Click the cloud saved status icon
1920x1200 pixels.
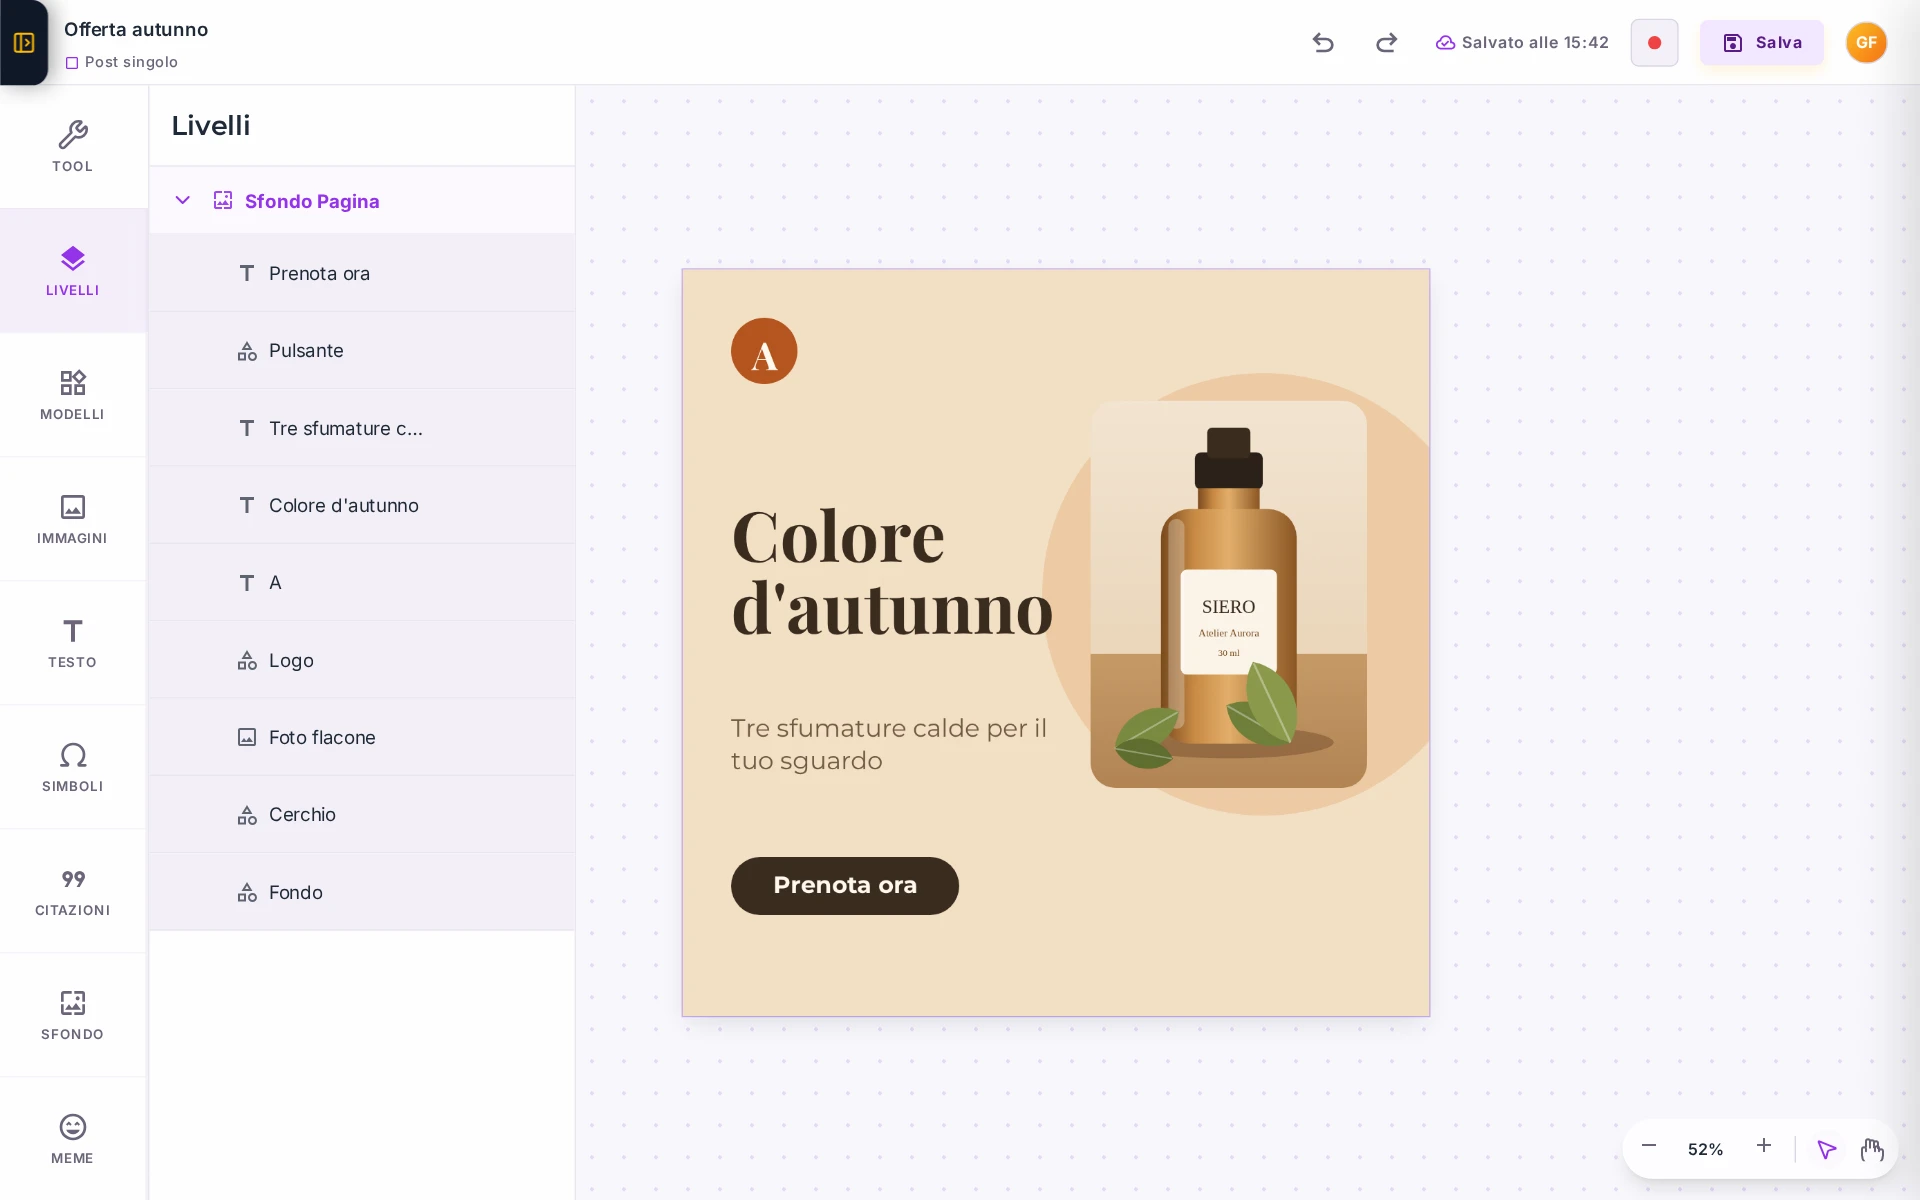(x=1445, y=42)
